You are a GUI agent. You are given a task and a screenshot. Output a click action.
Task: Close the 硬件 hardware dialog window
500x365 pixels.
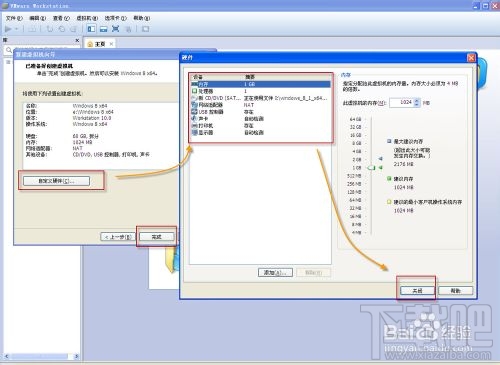point(471,58)
